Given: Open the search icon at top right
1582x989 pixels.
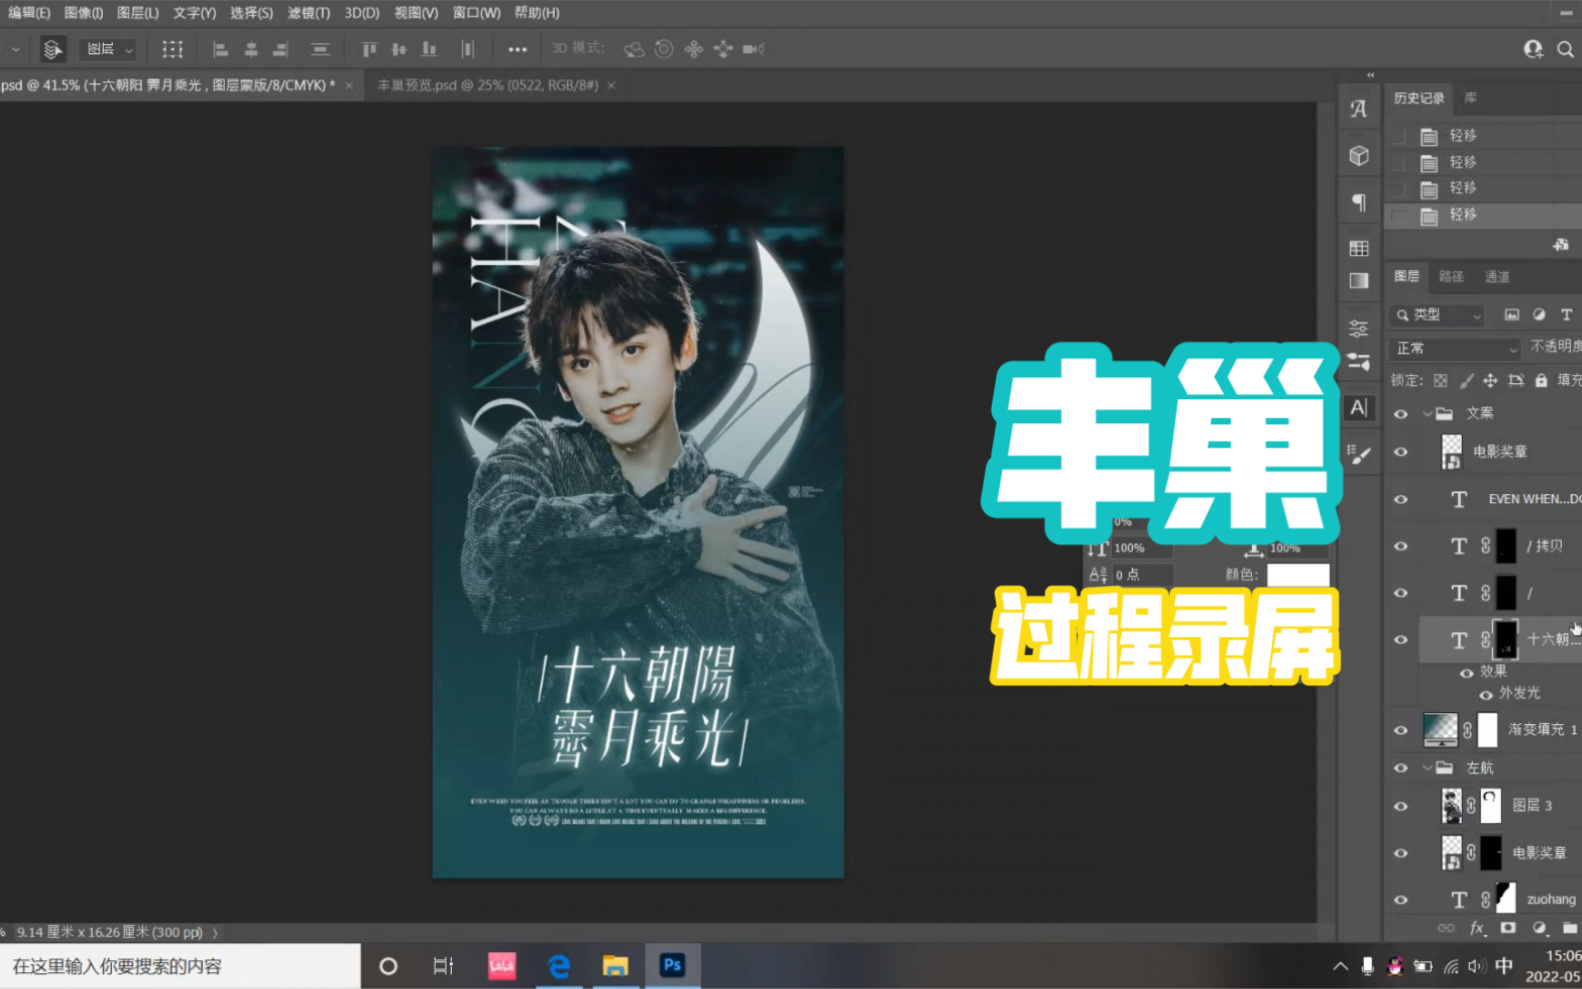Looking at the screenshot, I should pos(1565,49).
